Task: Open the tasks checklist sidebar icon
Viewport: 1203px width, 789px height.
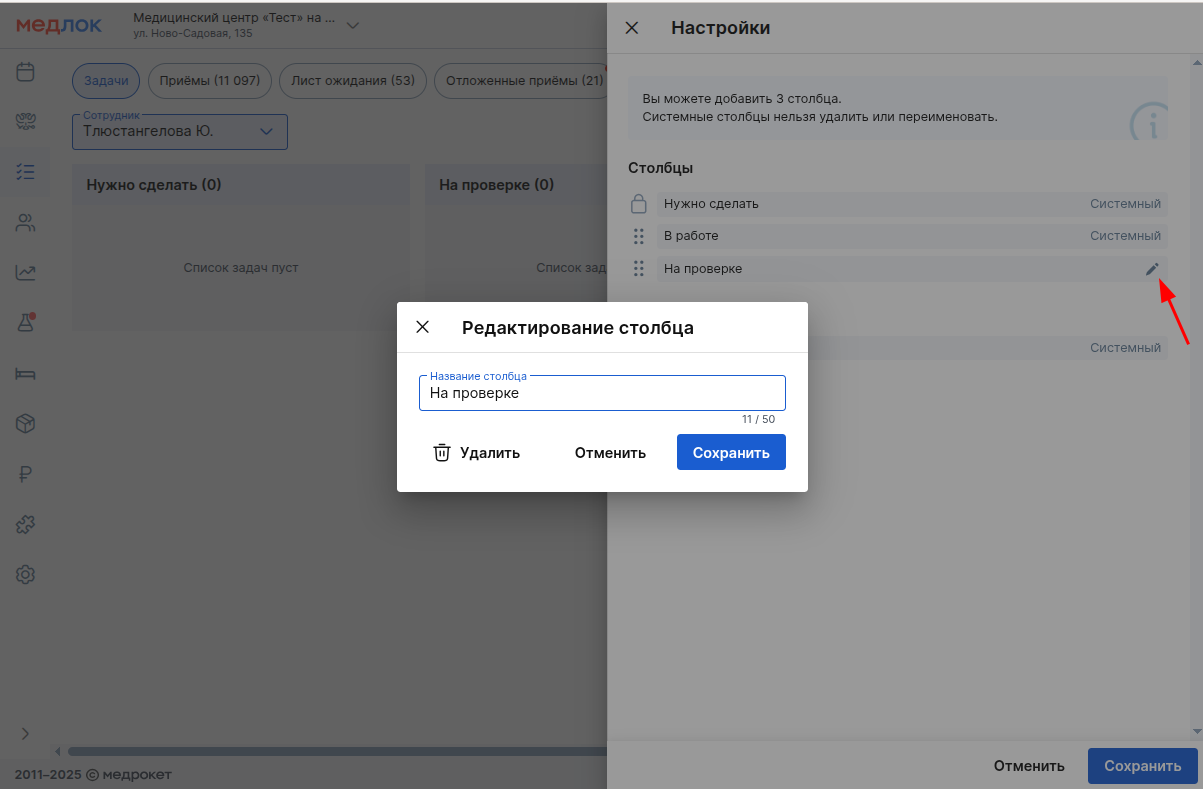Action: tap(26, 171)
